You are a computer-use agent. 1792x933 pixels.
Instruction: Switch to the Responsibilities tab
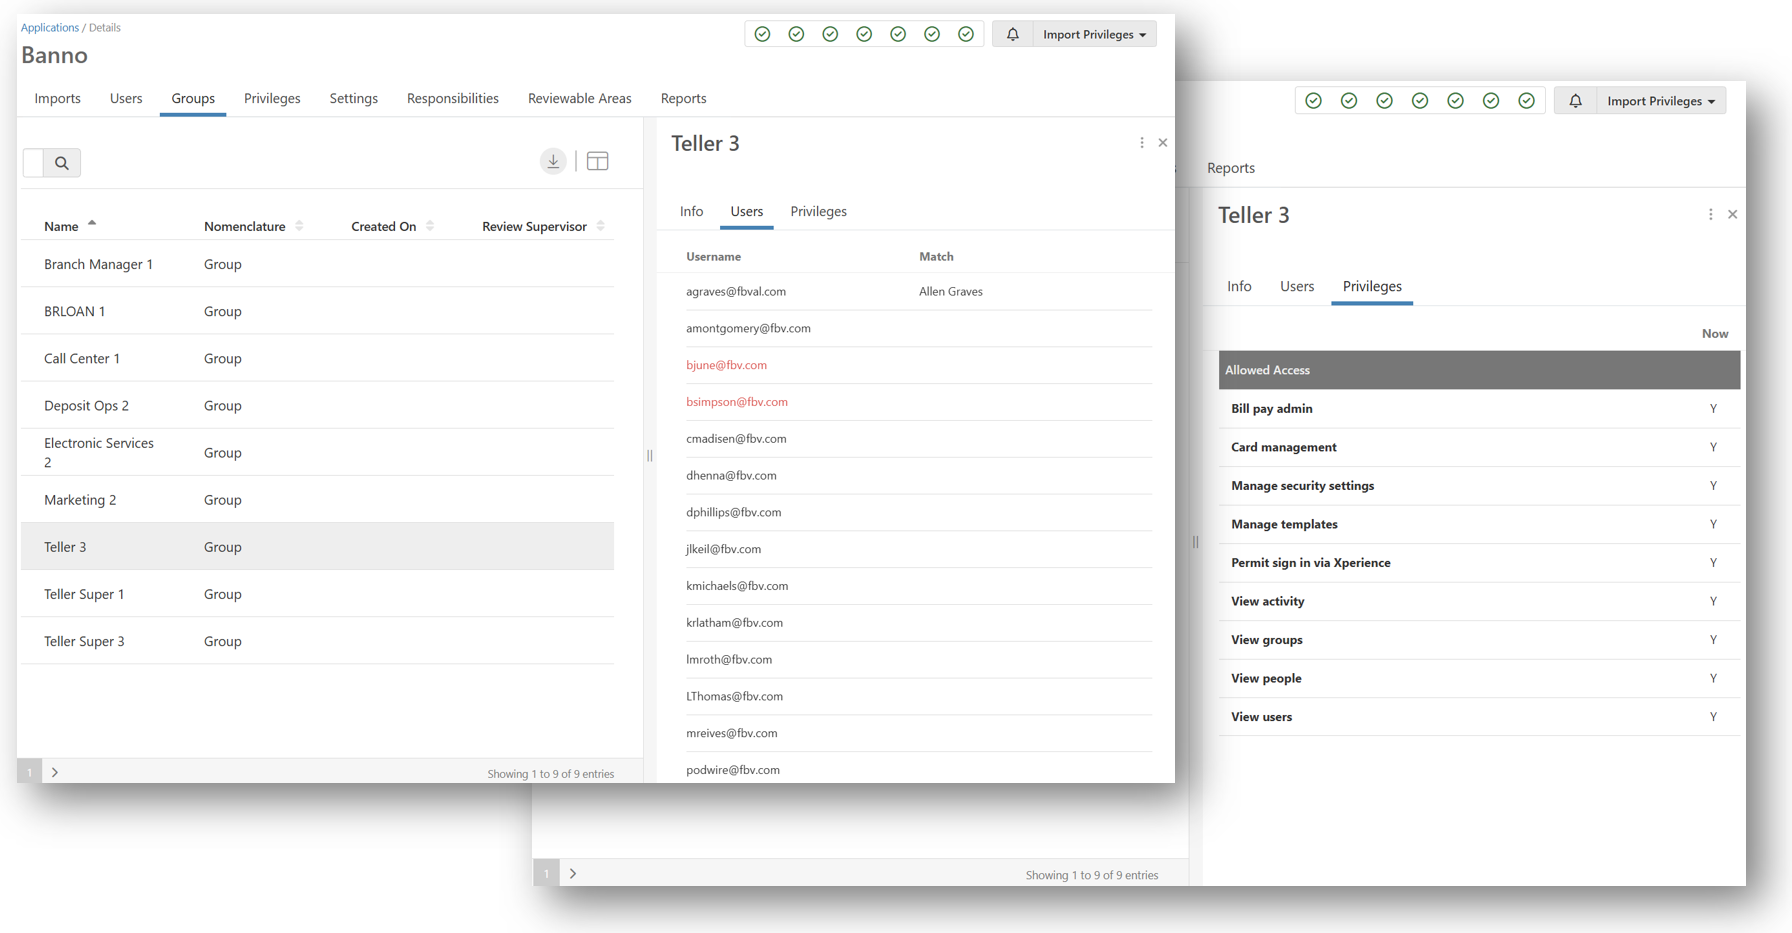click(452, 98)
